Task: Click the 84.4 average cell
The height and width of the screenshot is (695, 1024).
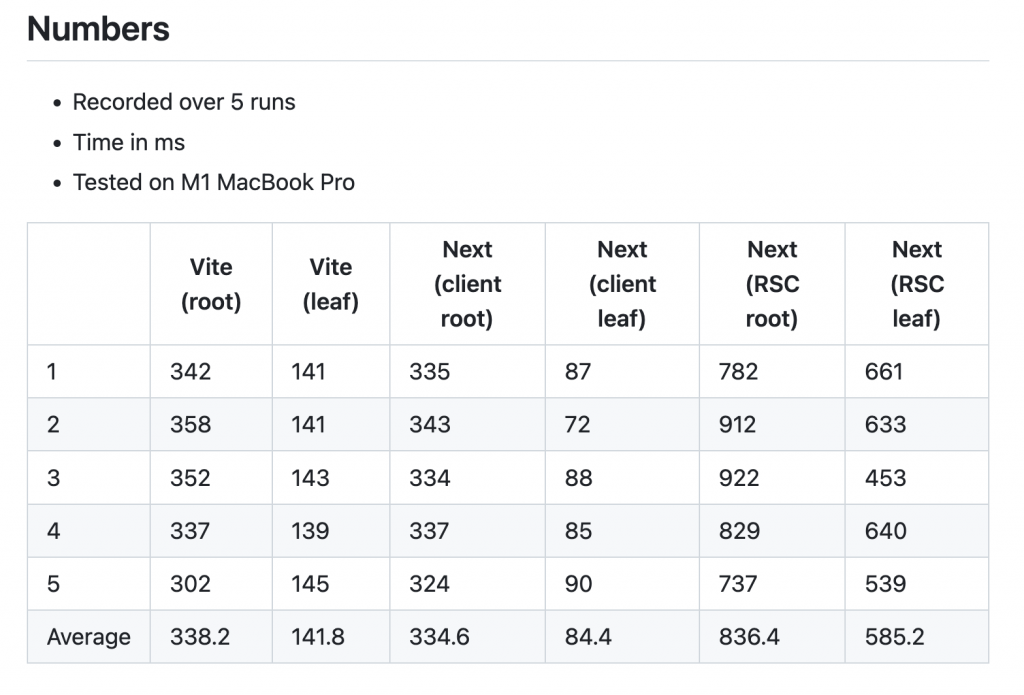Action: point(588,637)
